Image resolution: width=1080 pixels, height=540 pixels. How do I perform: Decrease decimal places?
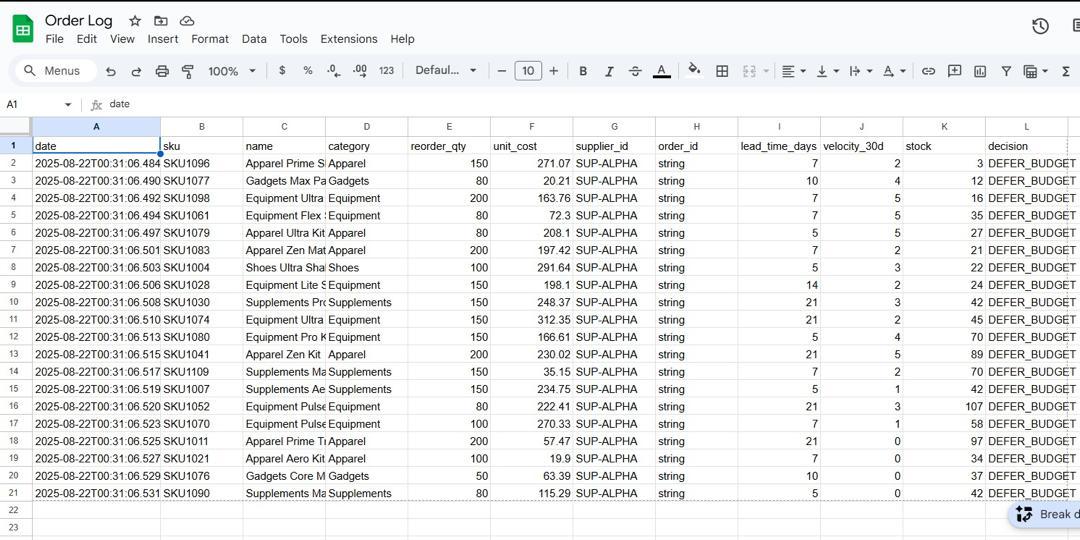[x=333, y=70]
